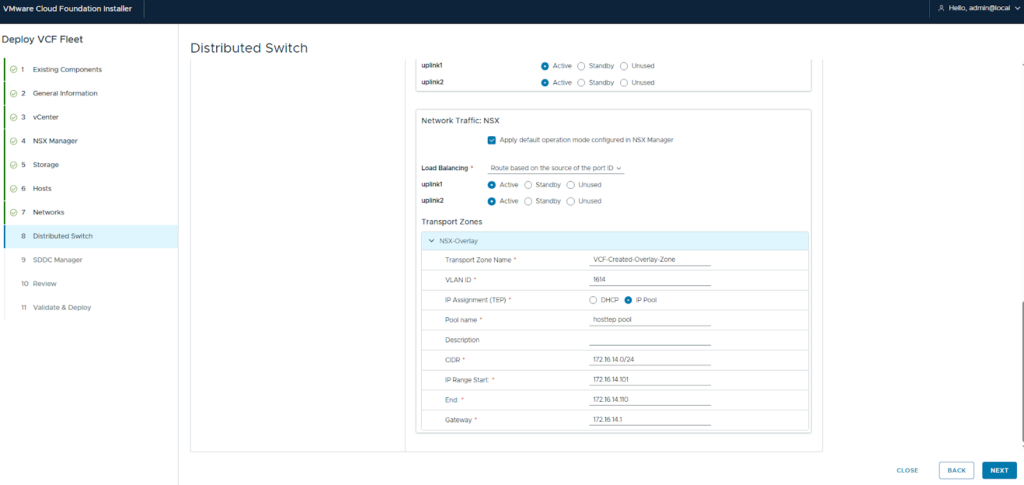Set NSX uplink2 to Unused
The width and height of the screenshot is (1024, 485).
pos(571,201)
